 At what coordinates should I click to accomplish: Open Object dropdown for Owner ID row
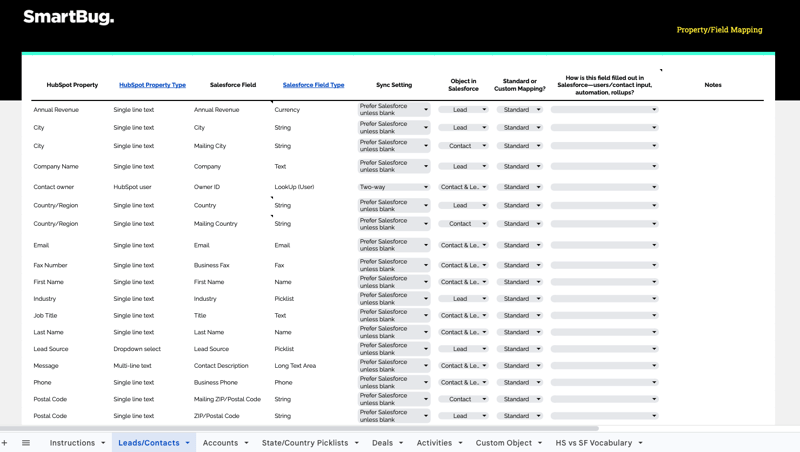click(x=463, y=187)
